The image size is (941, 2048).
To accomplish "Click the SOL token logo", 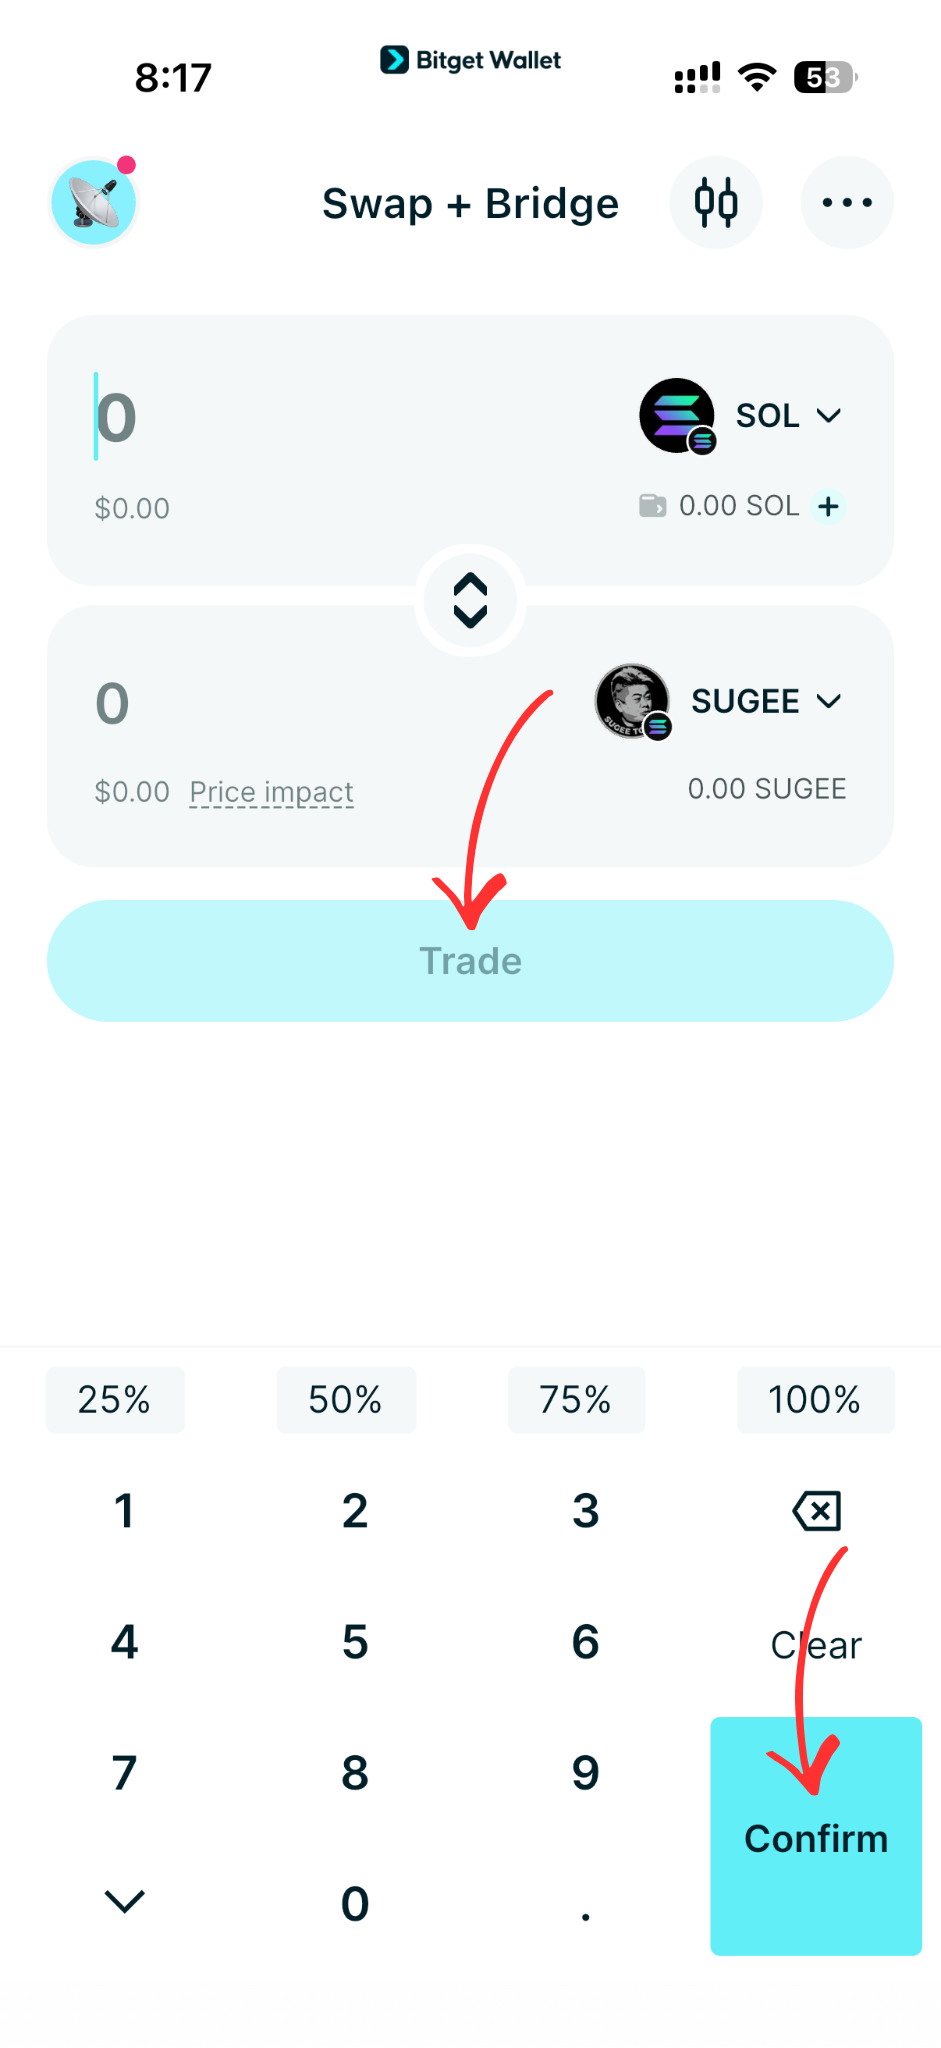I will point(677,415).
